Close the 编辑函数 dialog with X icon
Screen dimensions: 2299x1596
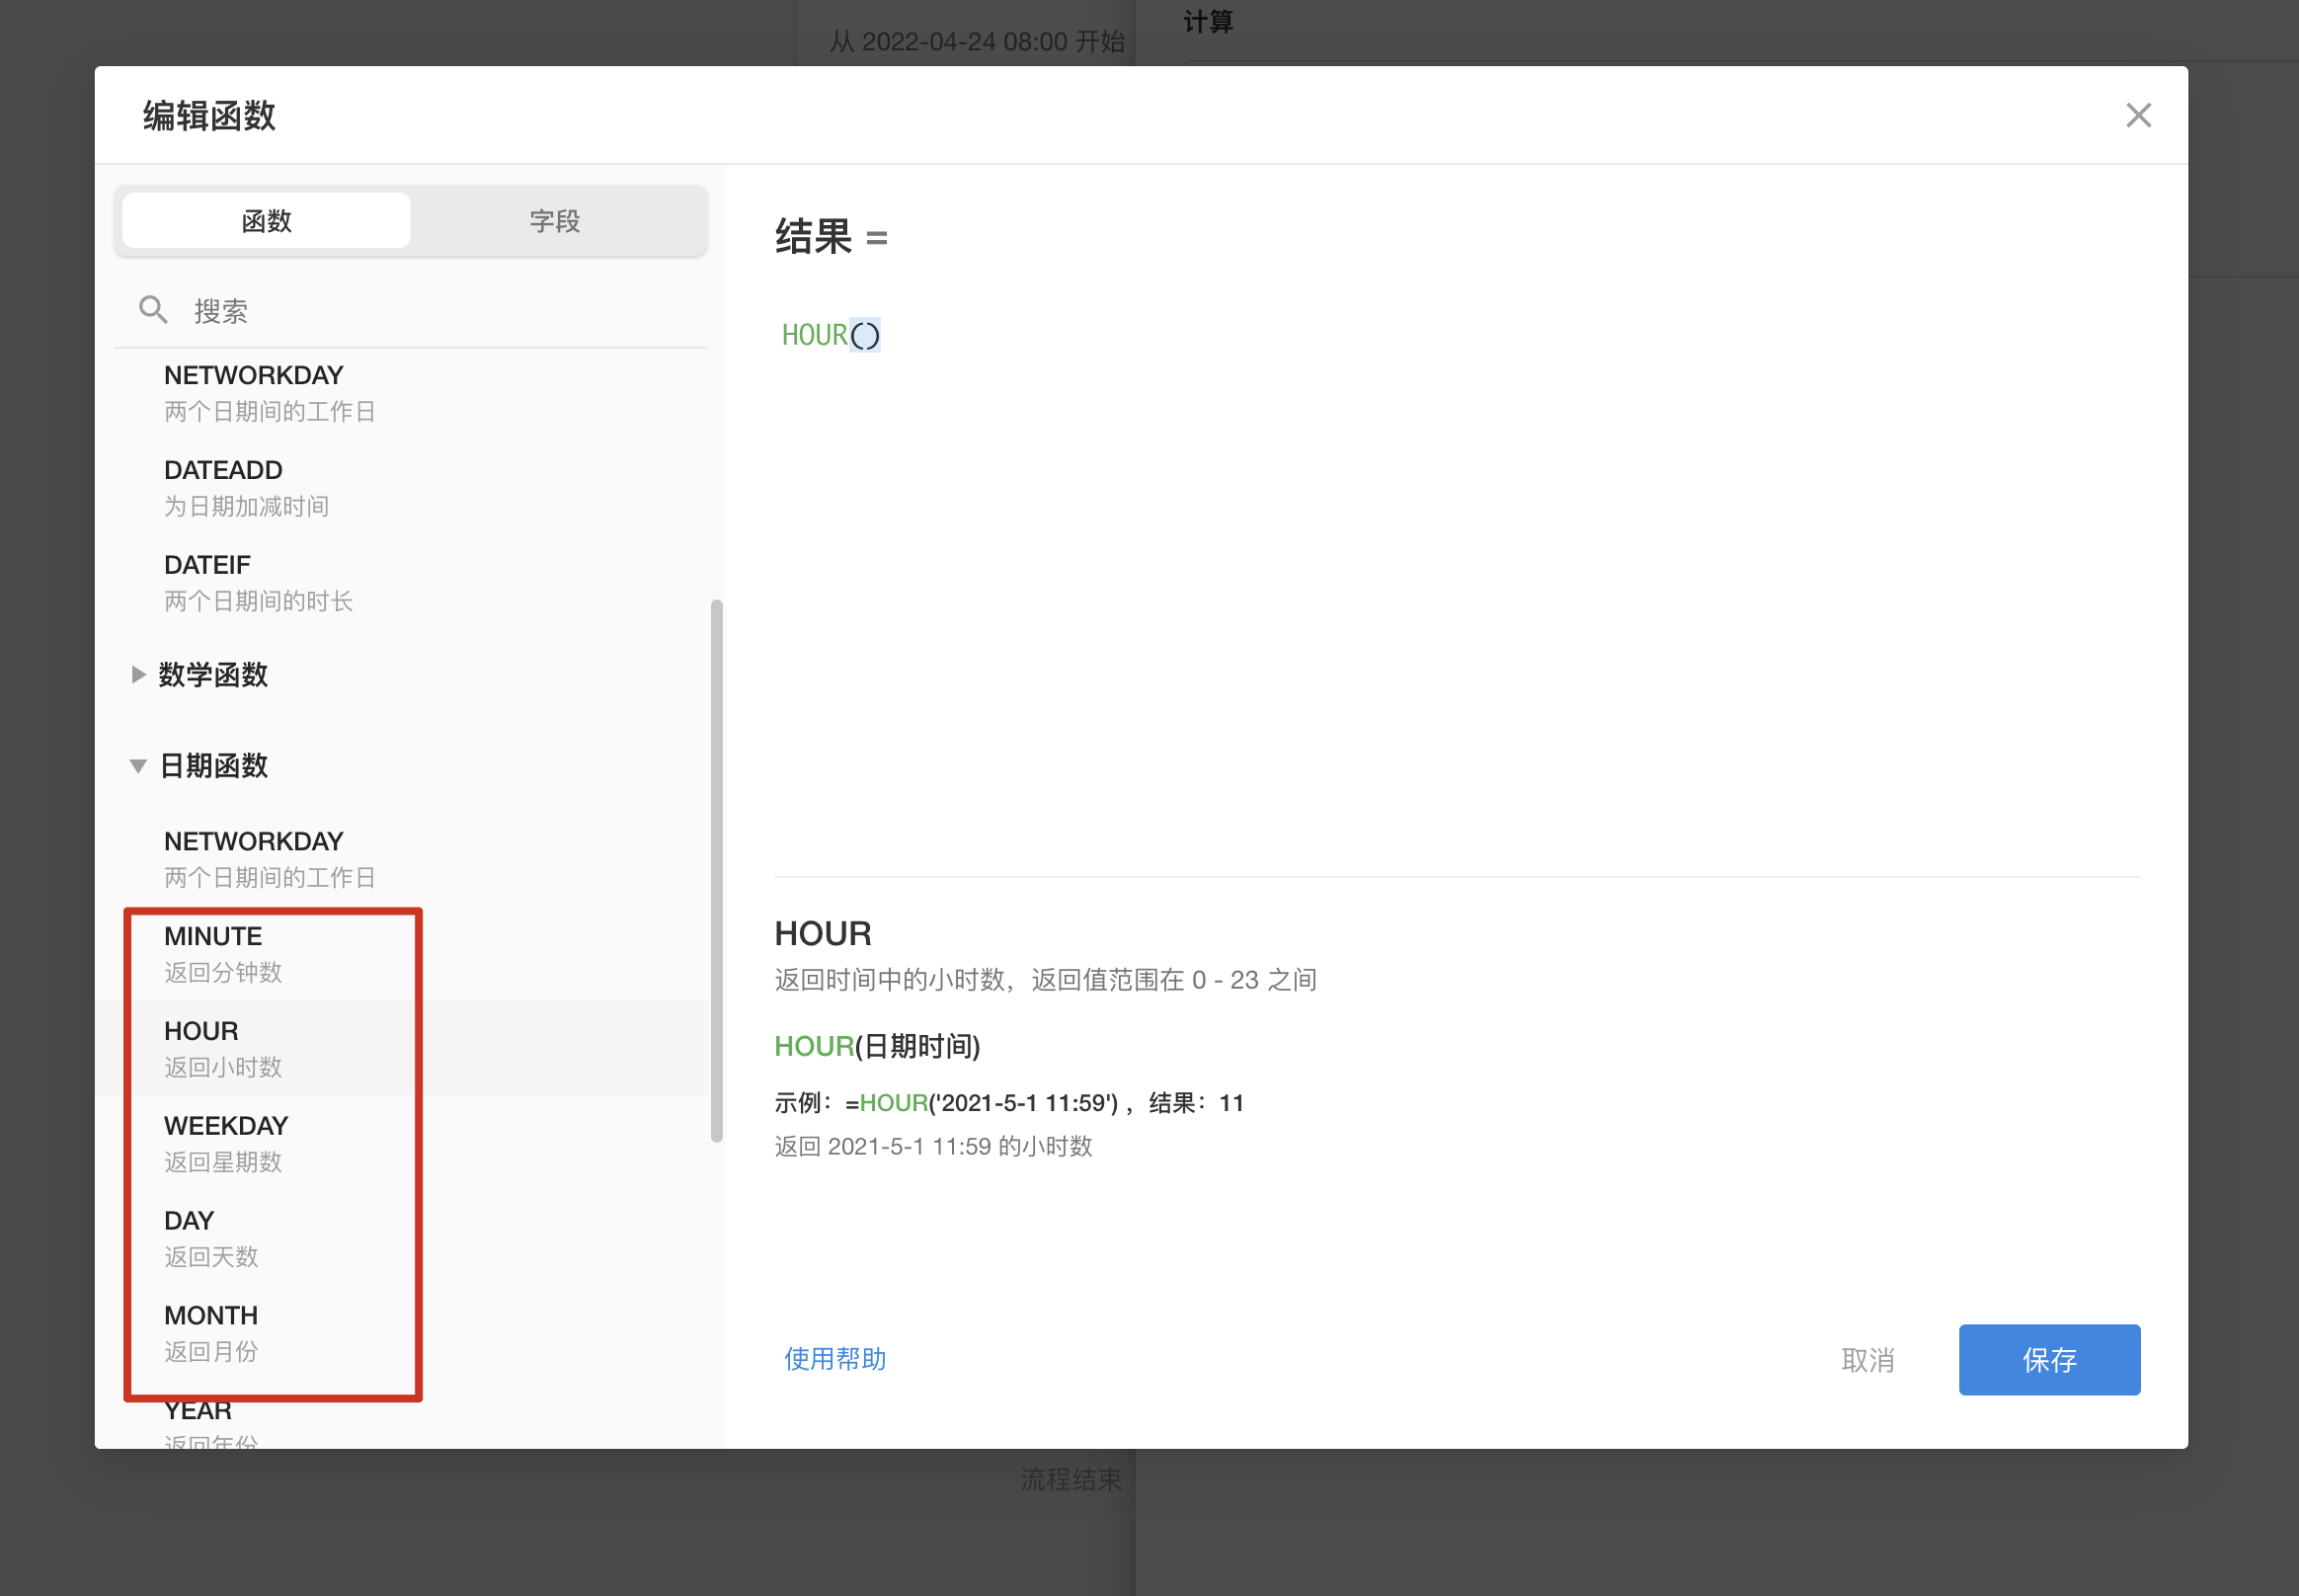coord(2137,115)
